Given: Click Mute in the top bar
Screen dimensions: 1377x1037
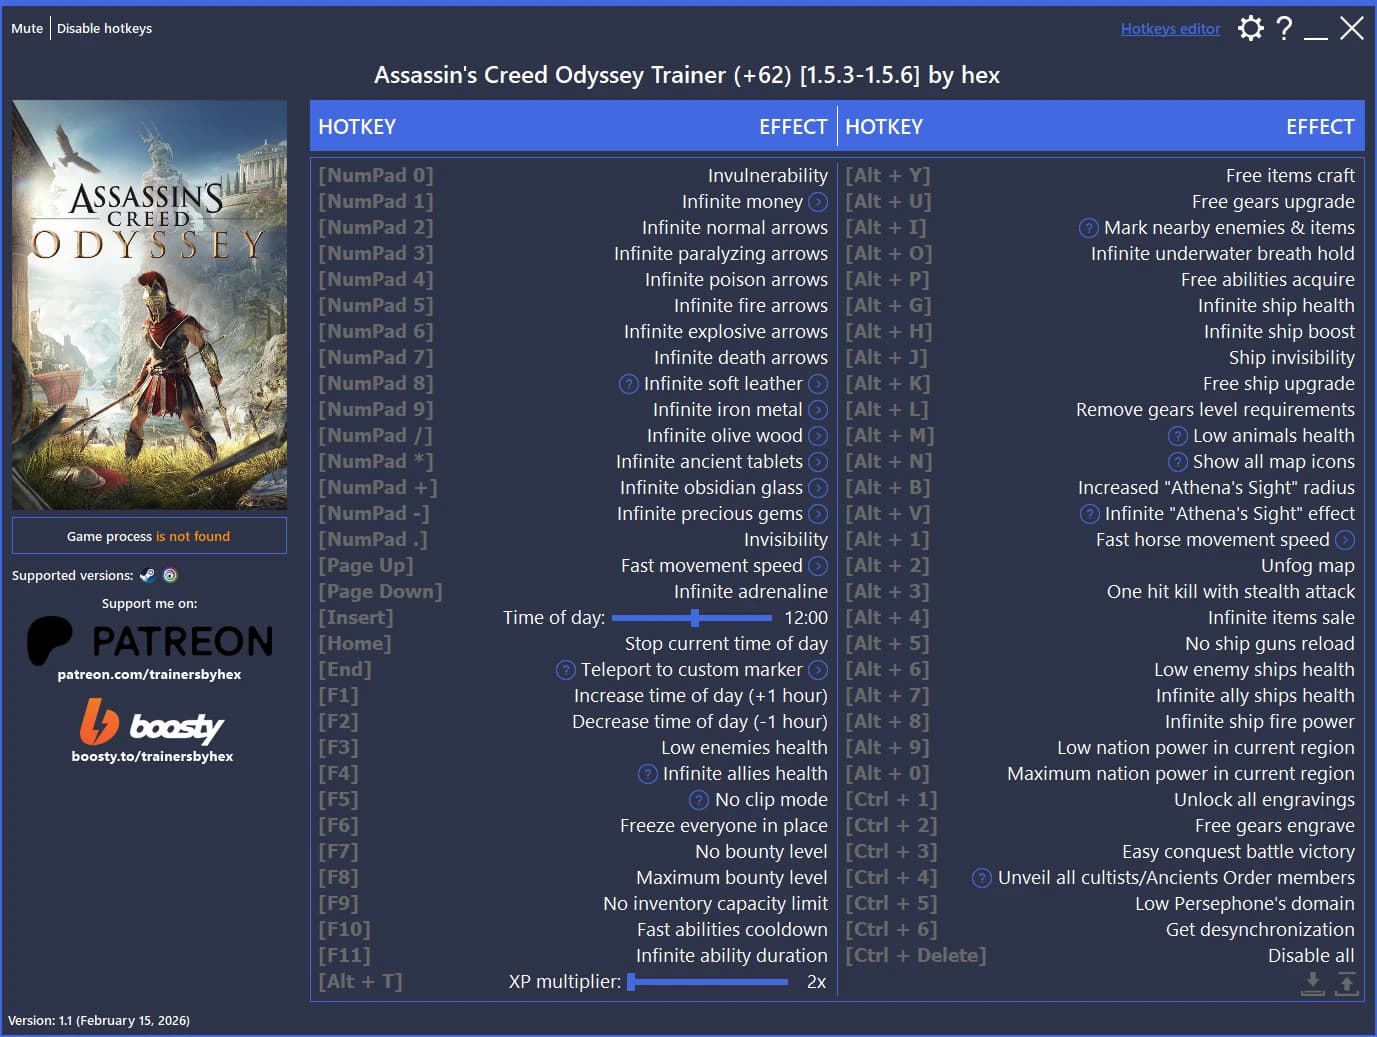Looking at the screenshot, I should 27,28.
